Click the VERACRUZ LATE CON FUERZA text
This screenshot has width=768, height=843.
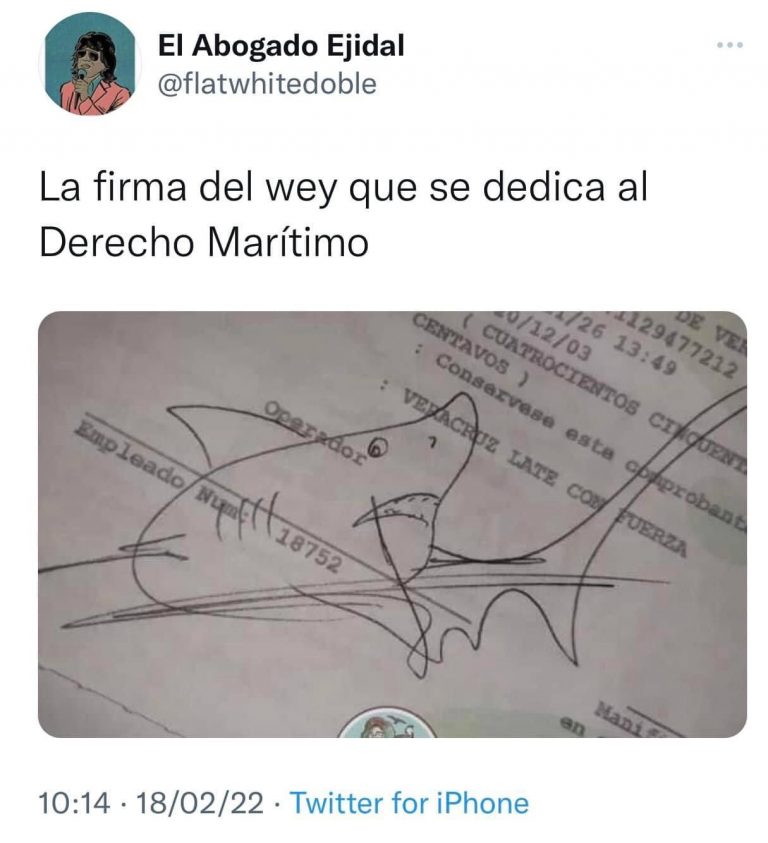point(545,475)
